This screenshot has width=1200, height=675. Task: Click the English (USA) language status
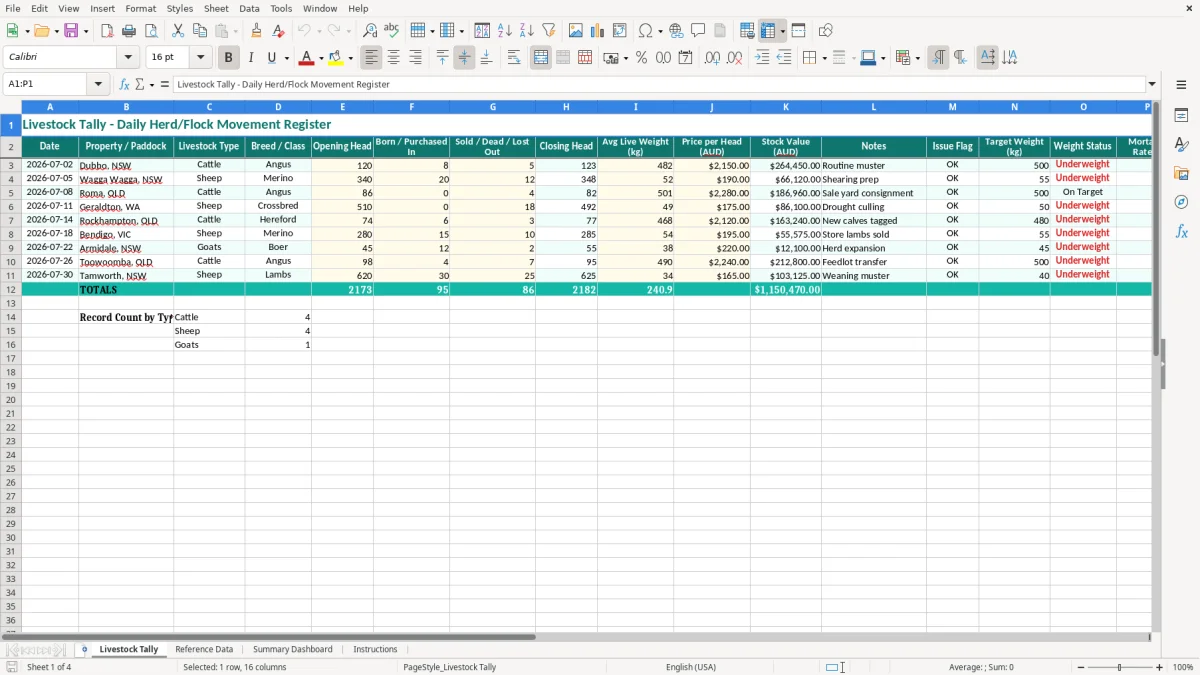coord(691,667)
